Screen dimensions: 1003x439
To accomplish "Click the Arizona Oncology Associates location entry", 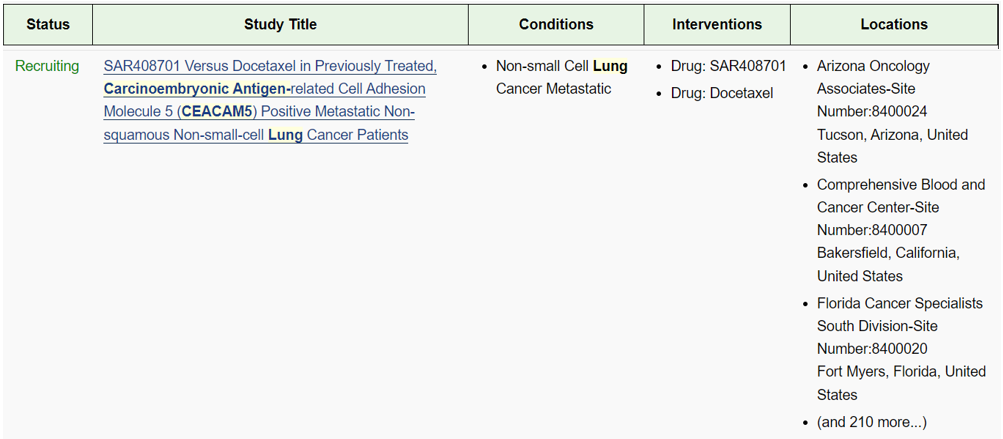I will 873,66.
